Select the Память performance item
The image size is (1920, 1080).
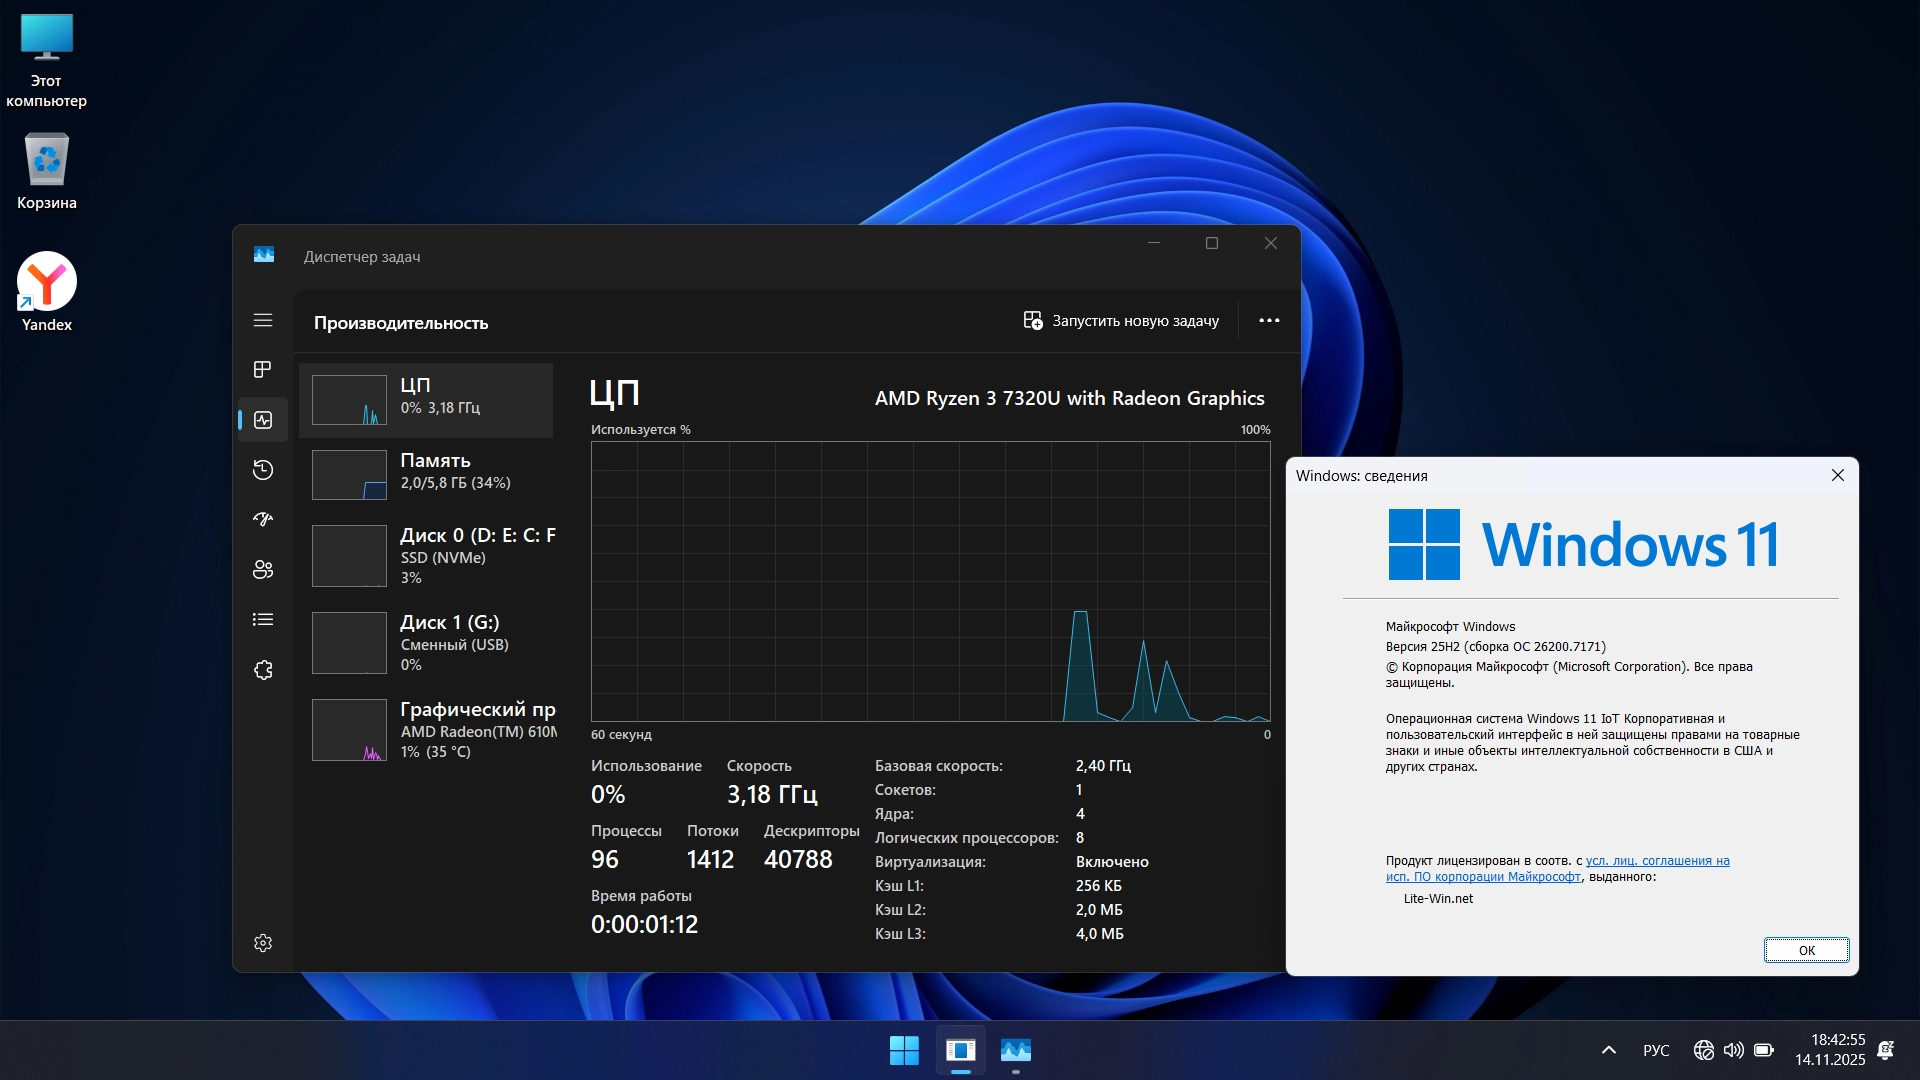click(426, 472)
